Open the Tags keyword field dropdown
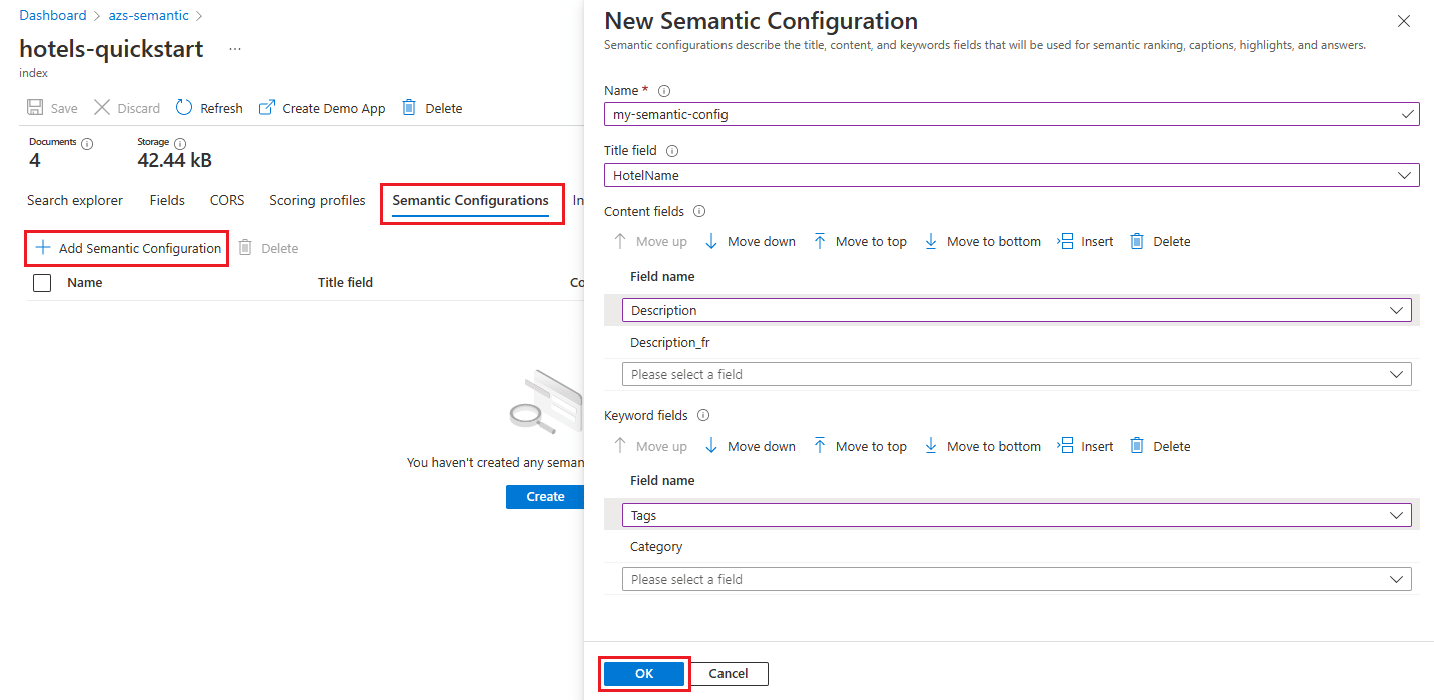Image resolution: width=1434 pixels, height=700 pixels. pos(1016,515)
